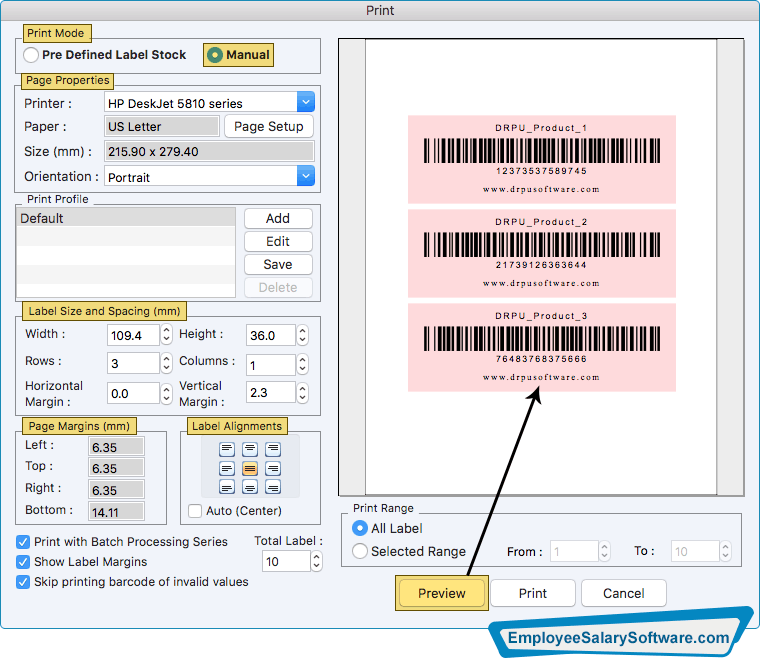Select the top-center label alignment icon

[x=250, y=450]
